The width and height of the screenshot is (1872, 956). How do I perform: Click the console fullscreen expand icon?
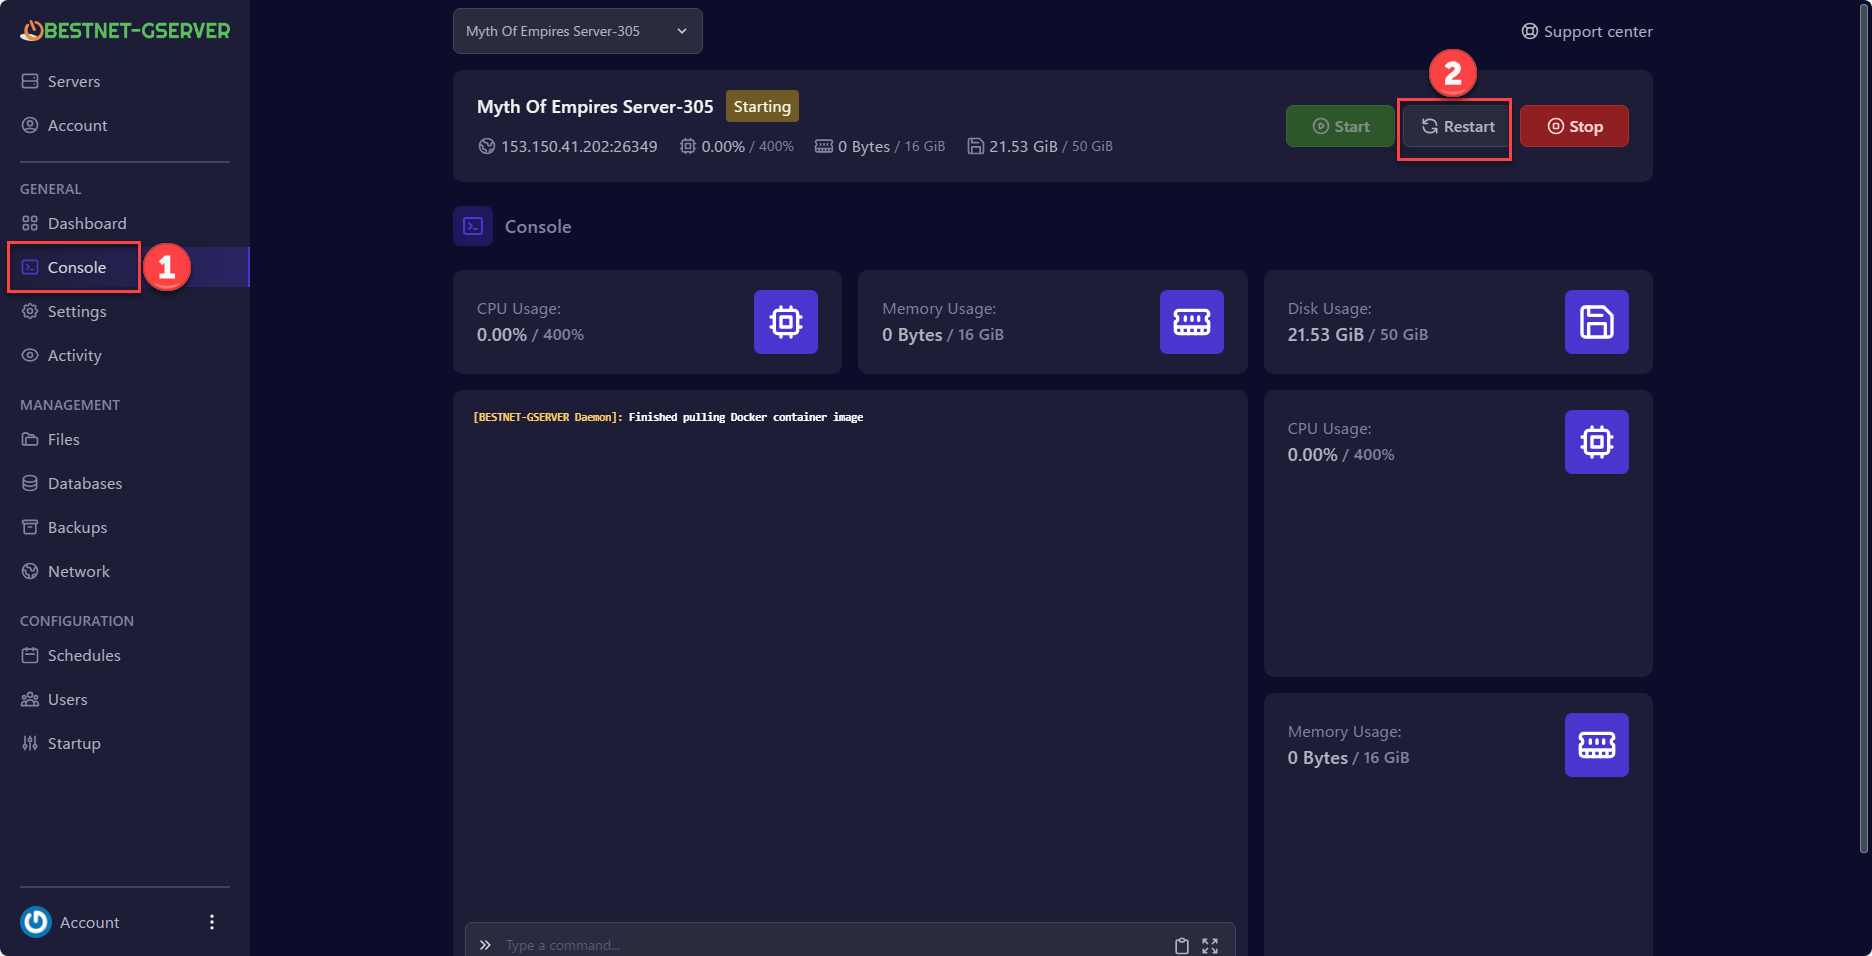pyautogui.click(x=1210, y=946)
